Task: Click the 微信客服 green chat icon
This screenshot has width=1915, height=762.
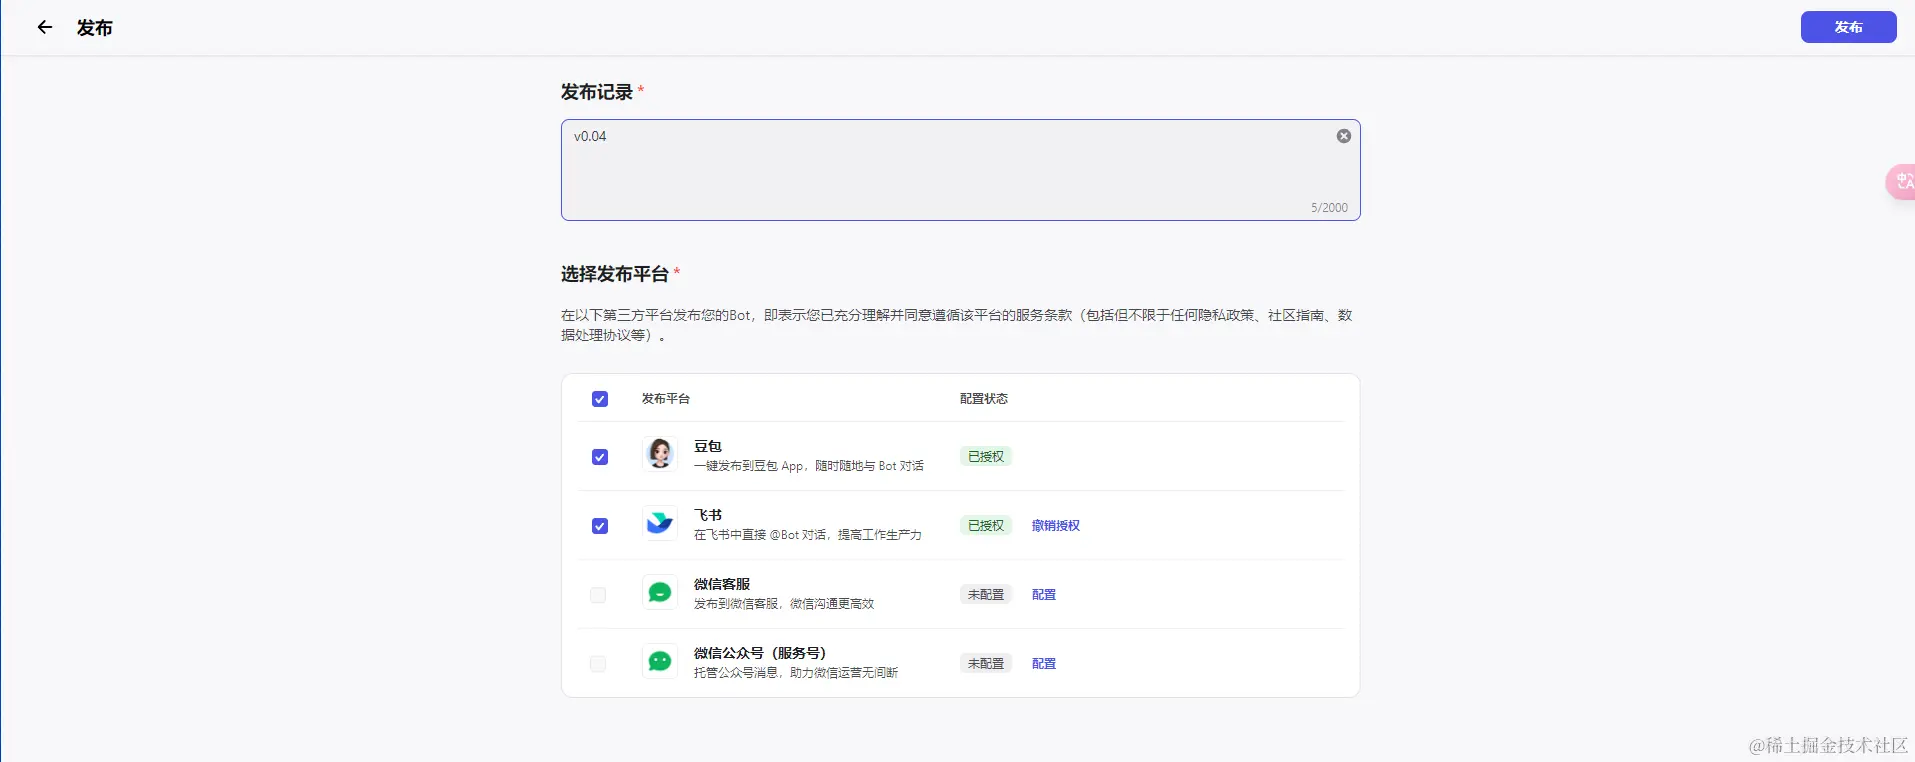Action: (x=660, y=594)
